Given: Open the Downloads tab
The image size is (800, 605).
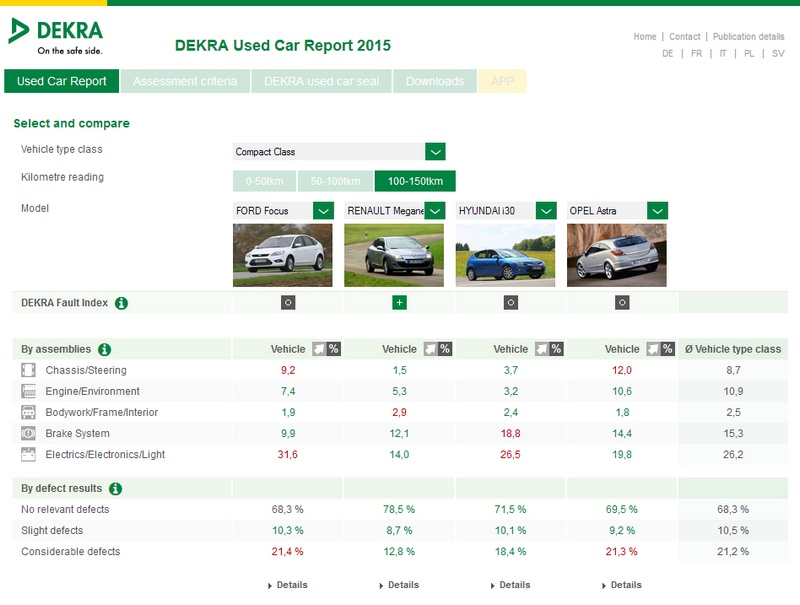Looking at the screenshot, I should 434,81.
